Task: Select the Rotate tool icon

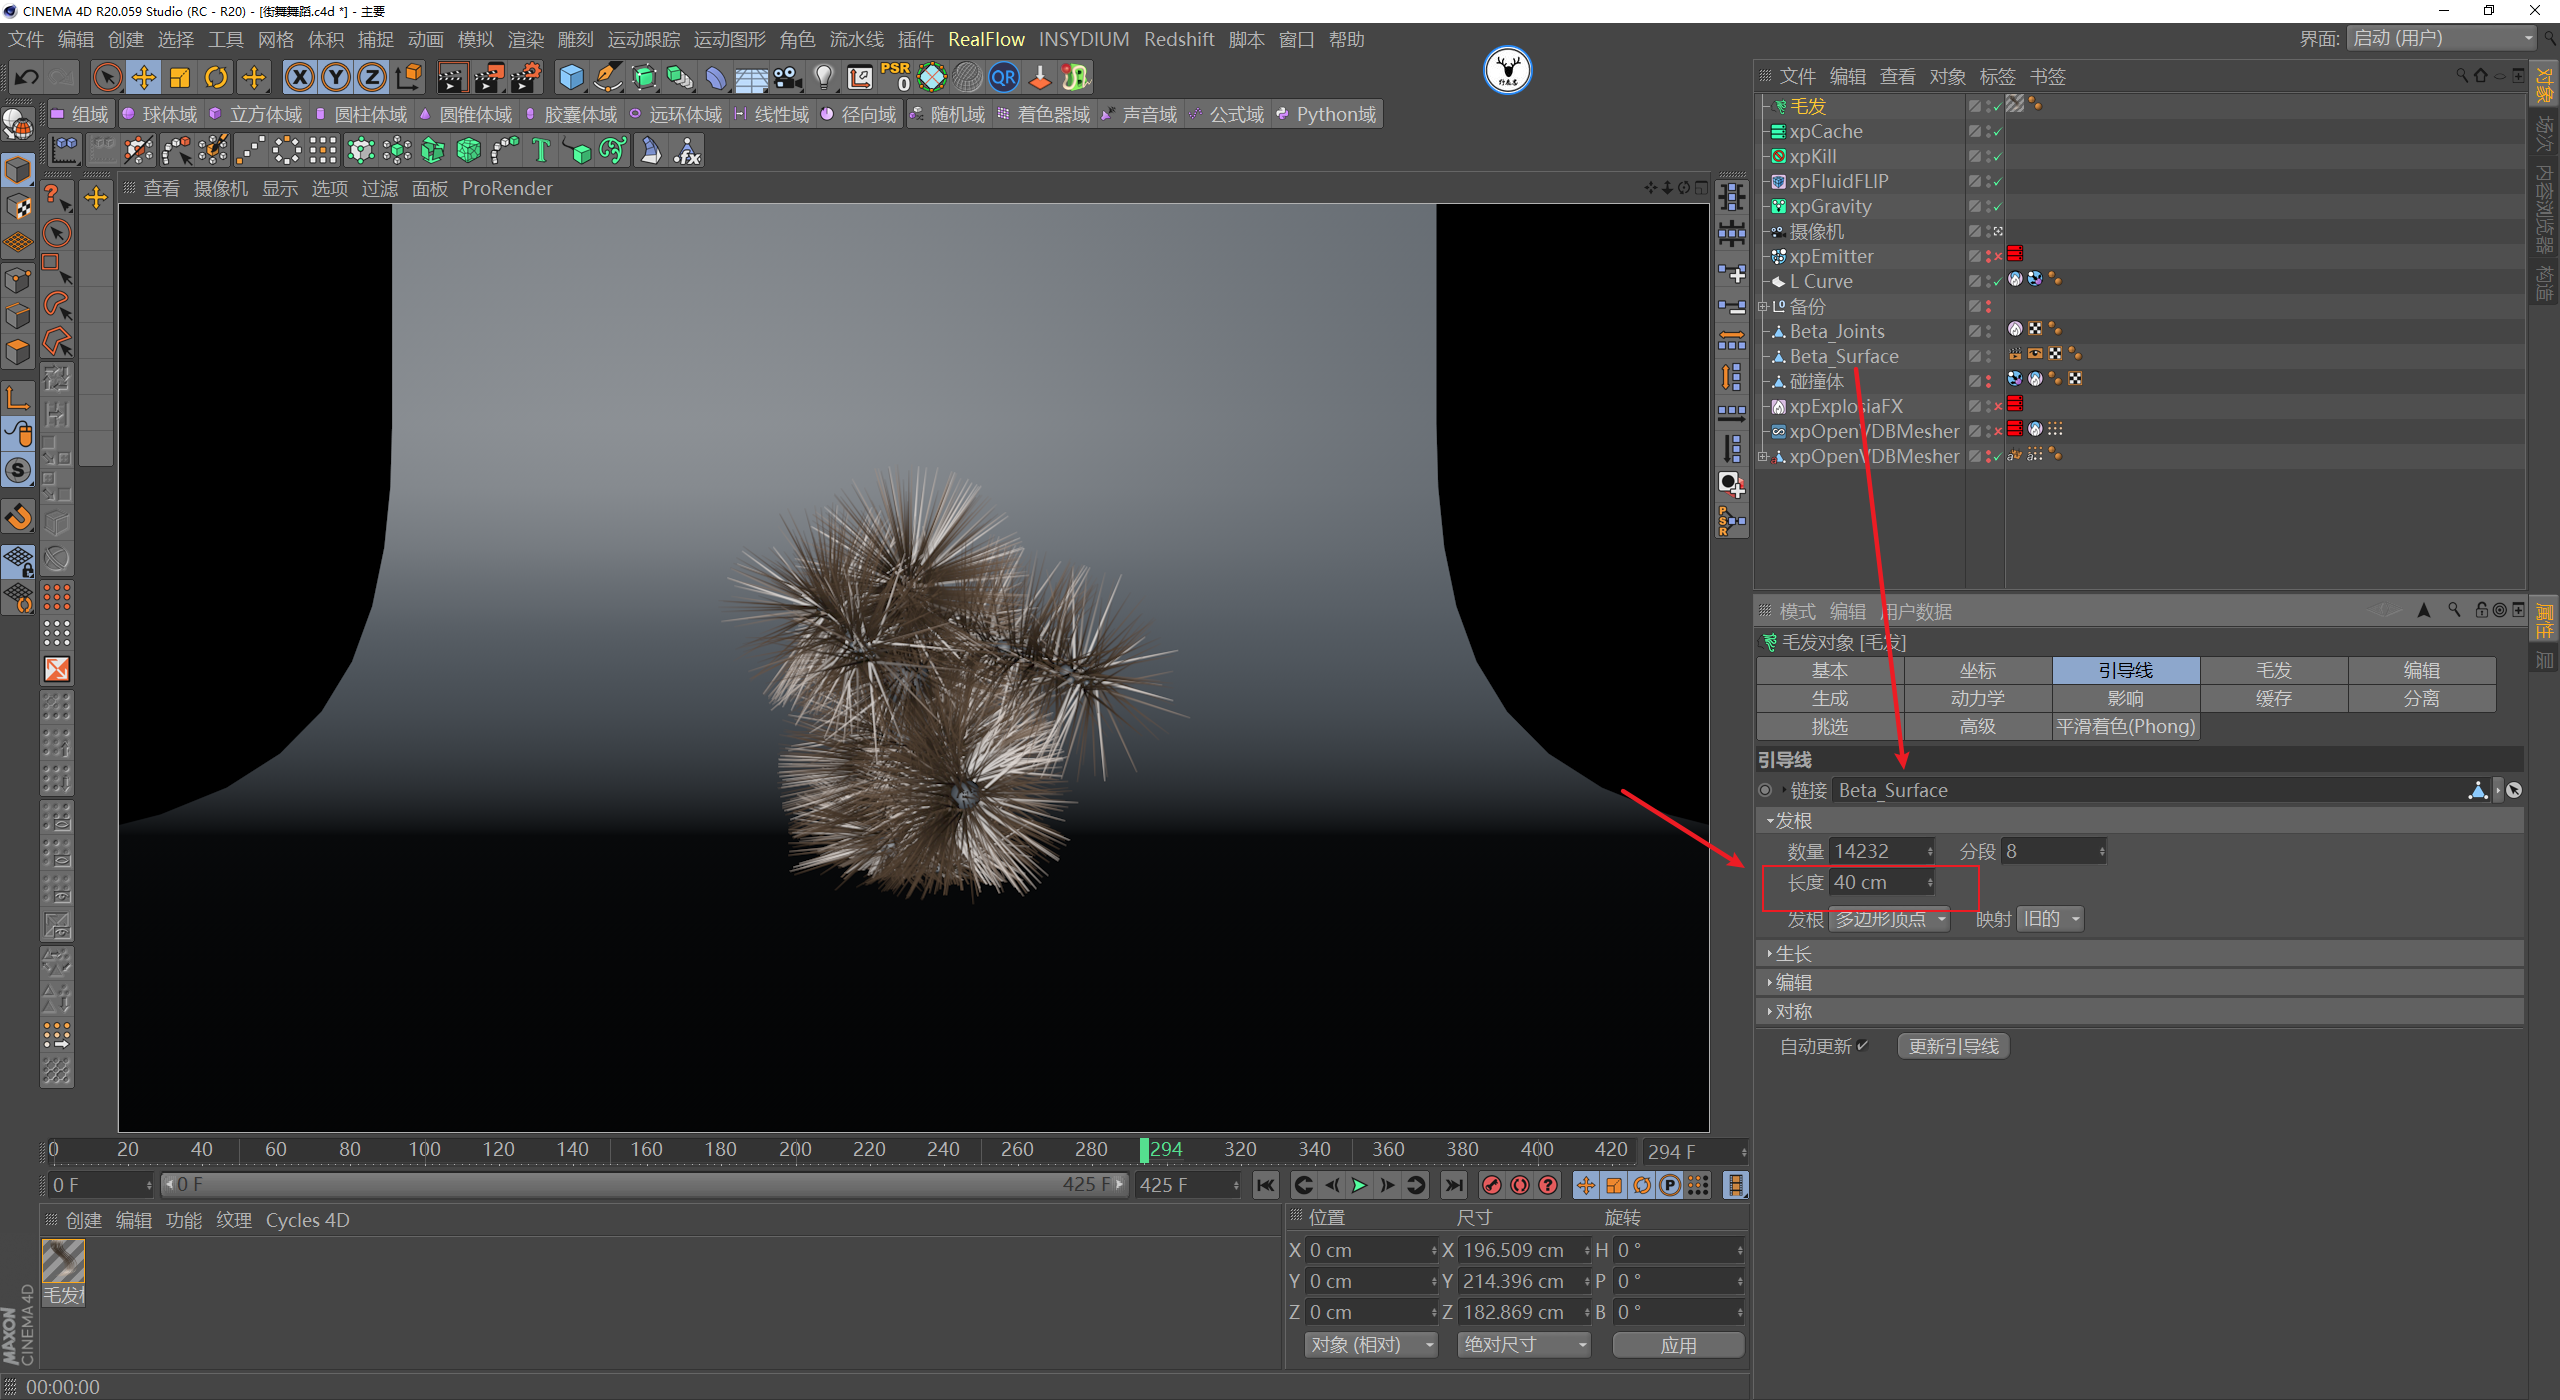Action: tap(216, 77)
